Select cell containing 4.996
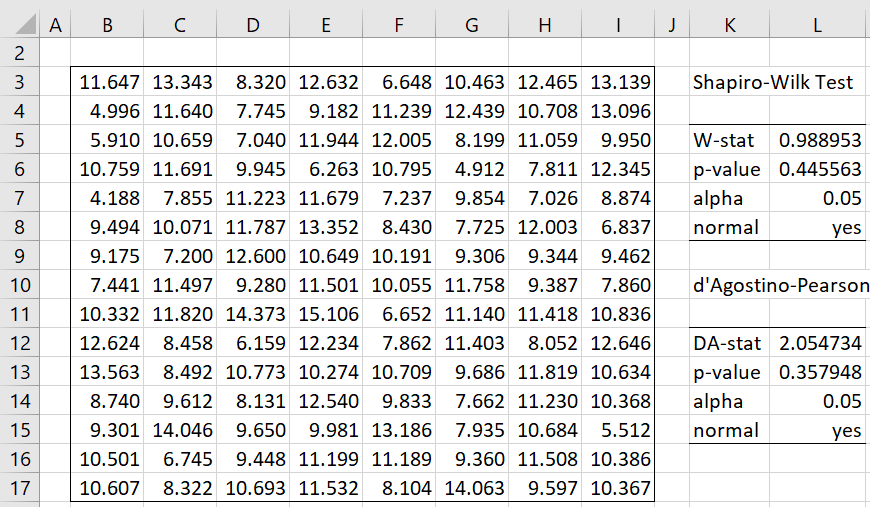Image resolution: width=870 pixels, height=507 pixels. coord(107,111)
